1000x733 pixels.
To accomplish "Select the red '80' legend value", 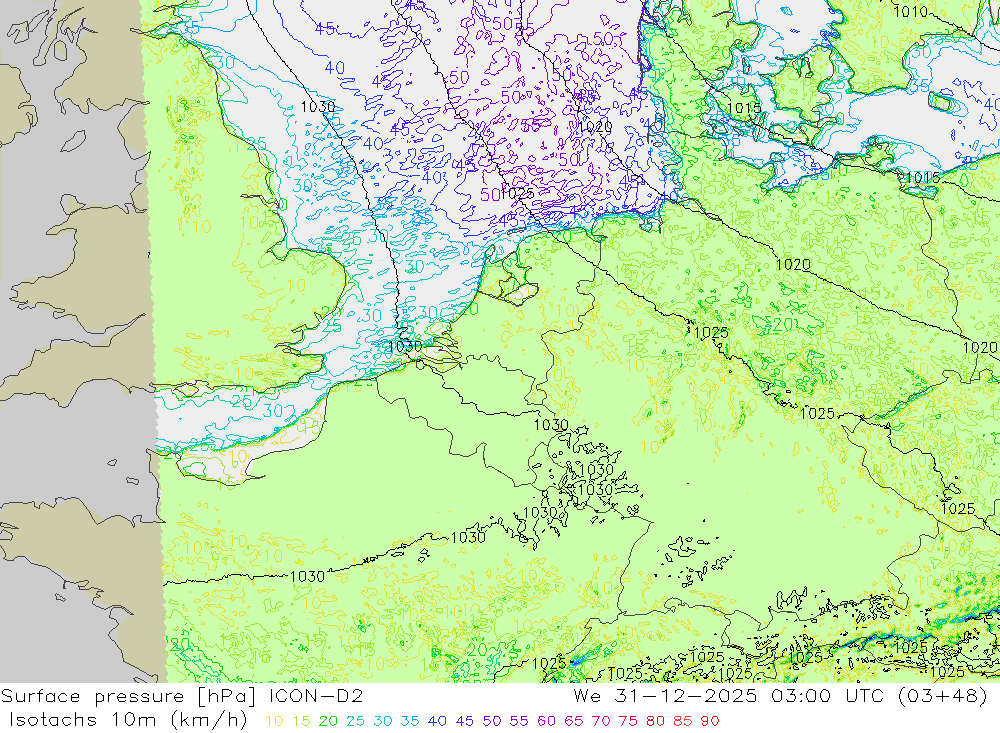I will [x=656, y=722].
